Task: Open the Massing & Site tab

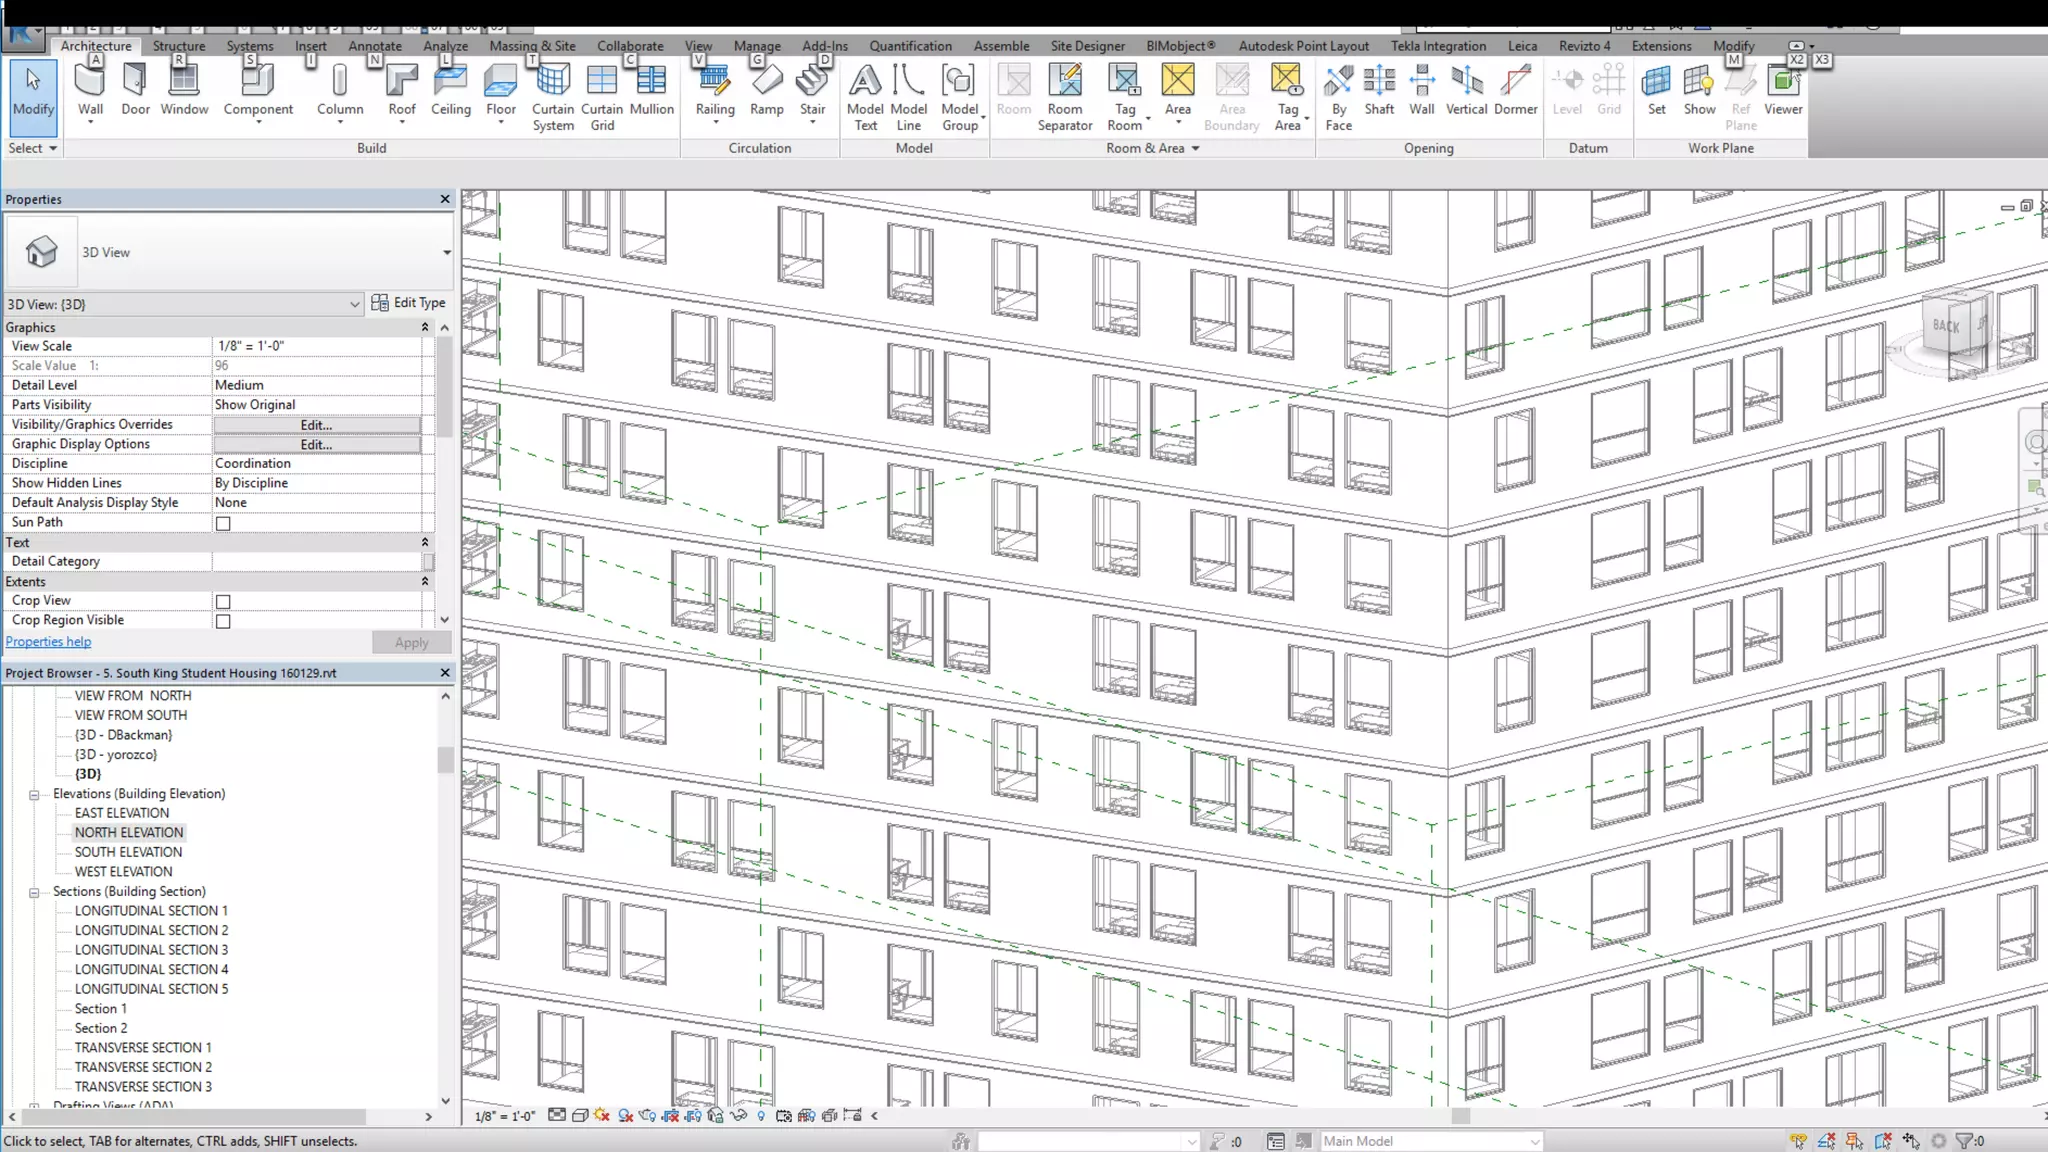Action: click(x=532, y=46)
